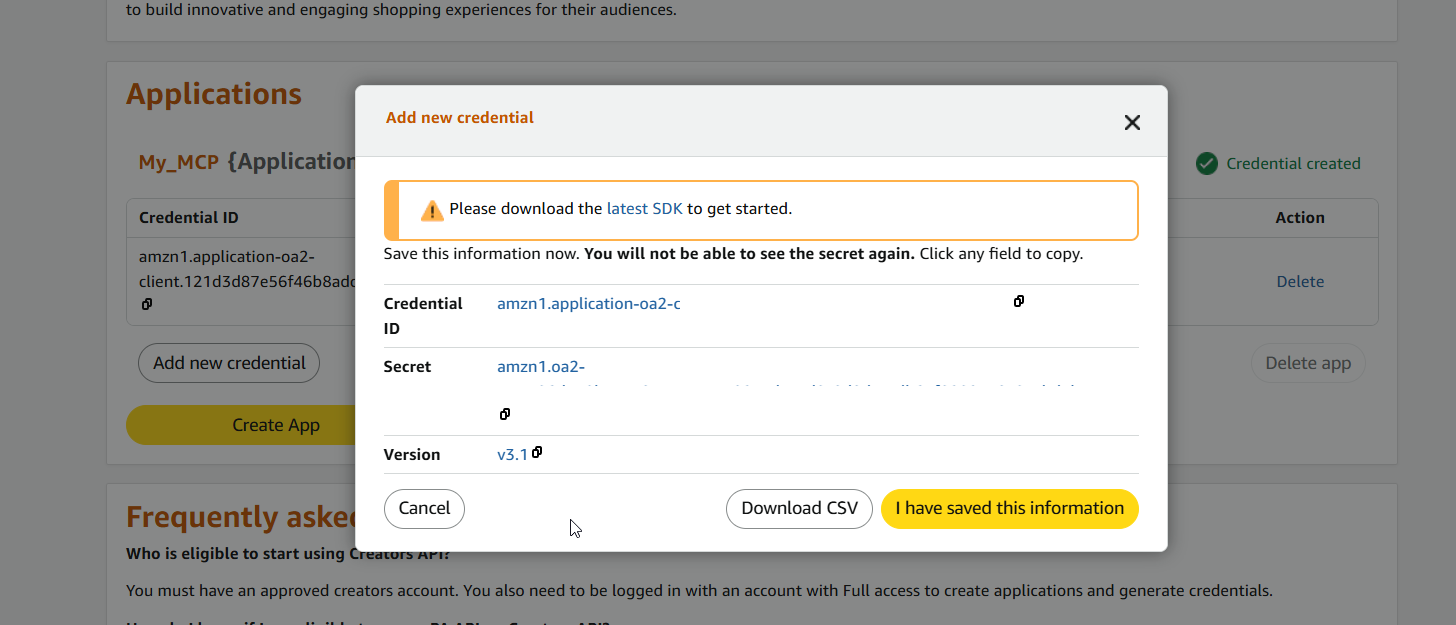The width and height of the screenshot is (1456, 625).
Task: Click the yellow Create App button
Action: tap(241, 425)
